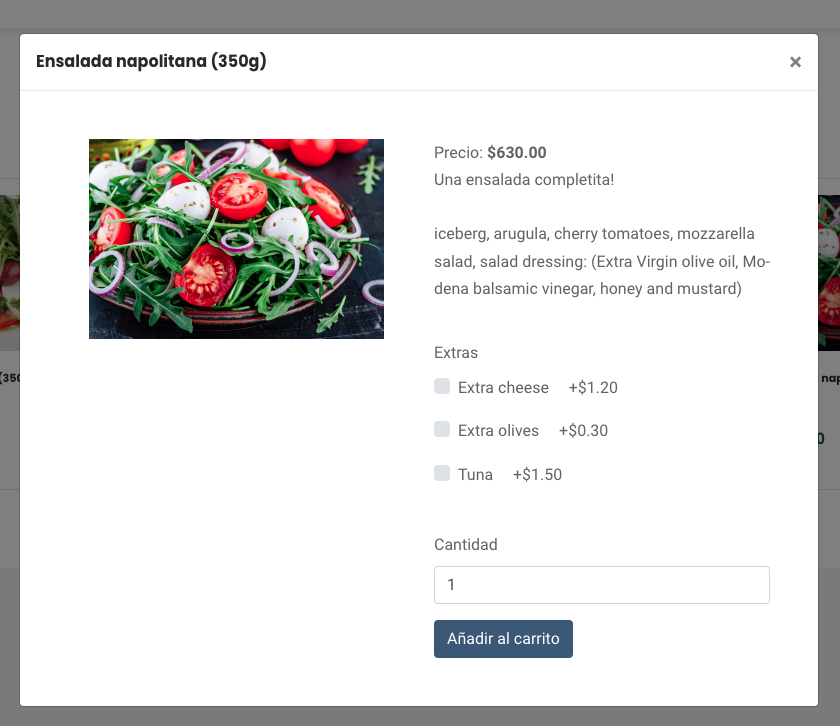Click the +$0.30 extra price

pos(583,431)
